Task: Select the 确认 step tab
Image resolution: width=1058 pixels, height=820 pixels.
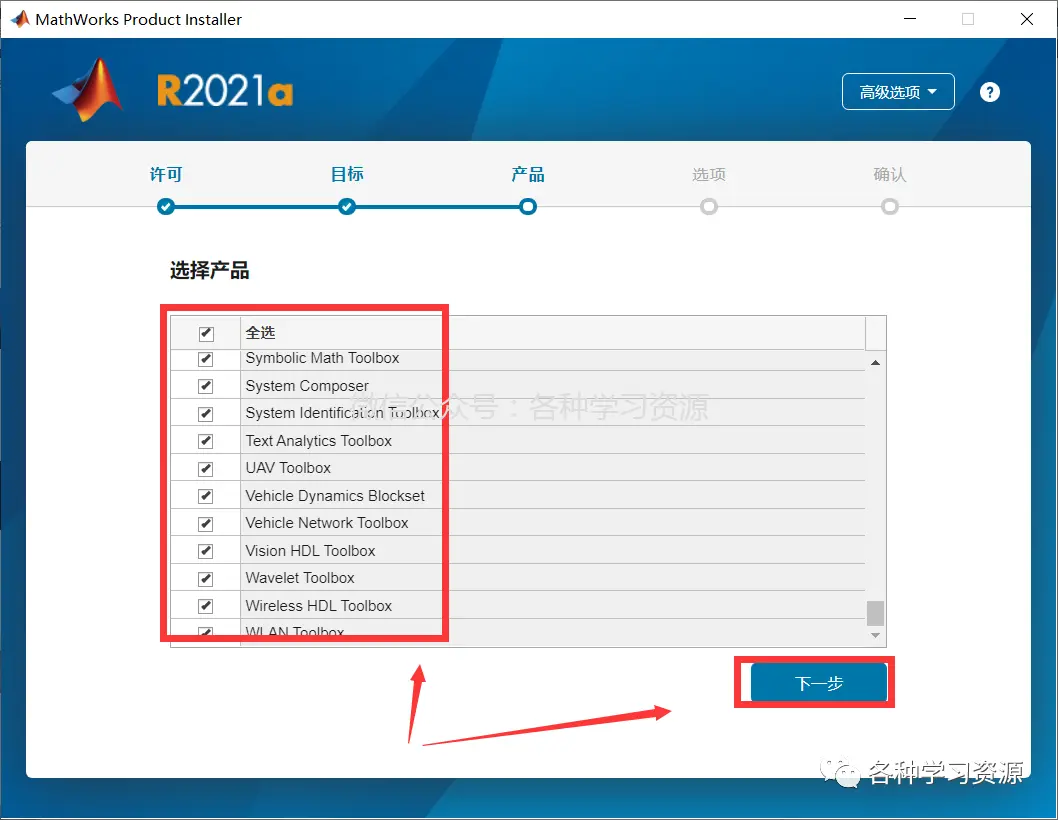Action: (889, 175)
